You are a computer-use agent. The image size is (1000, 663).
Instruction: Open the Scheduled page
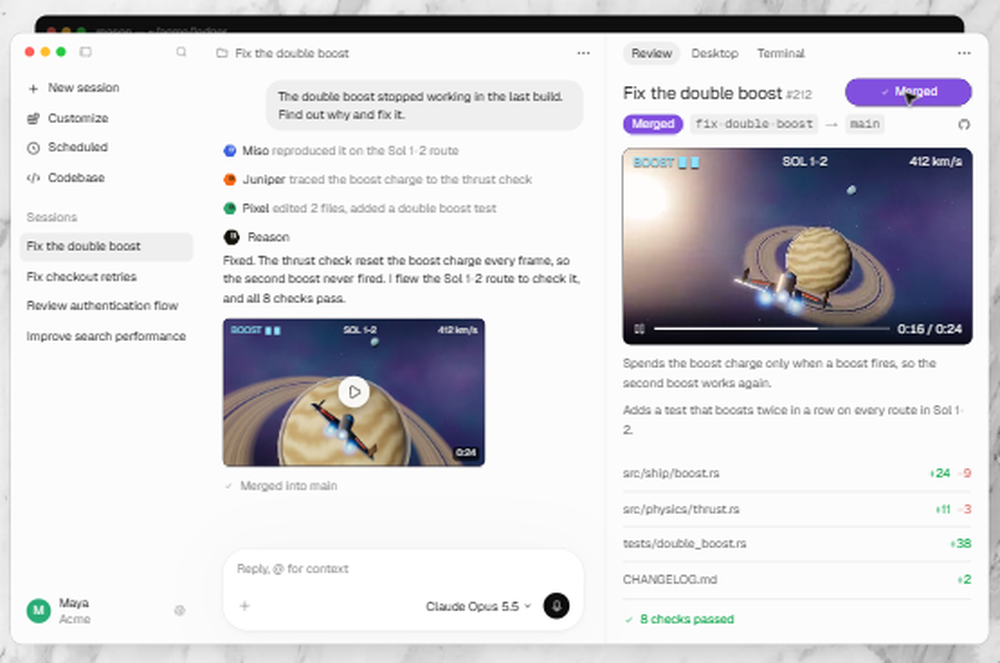68,147
